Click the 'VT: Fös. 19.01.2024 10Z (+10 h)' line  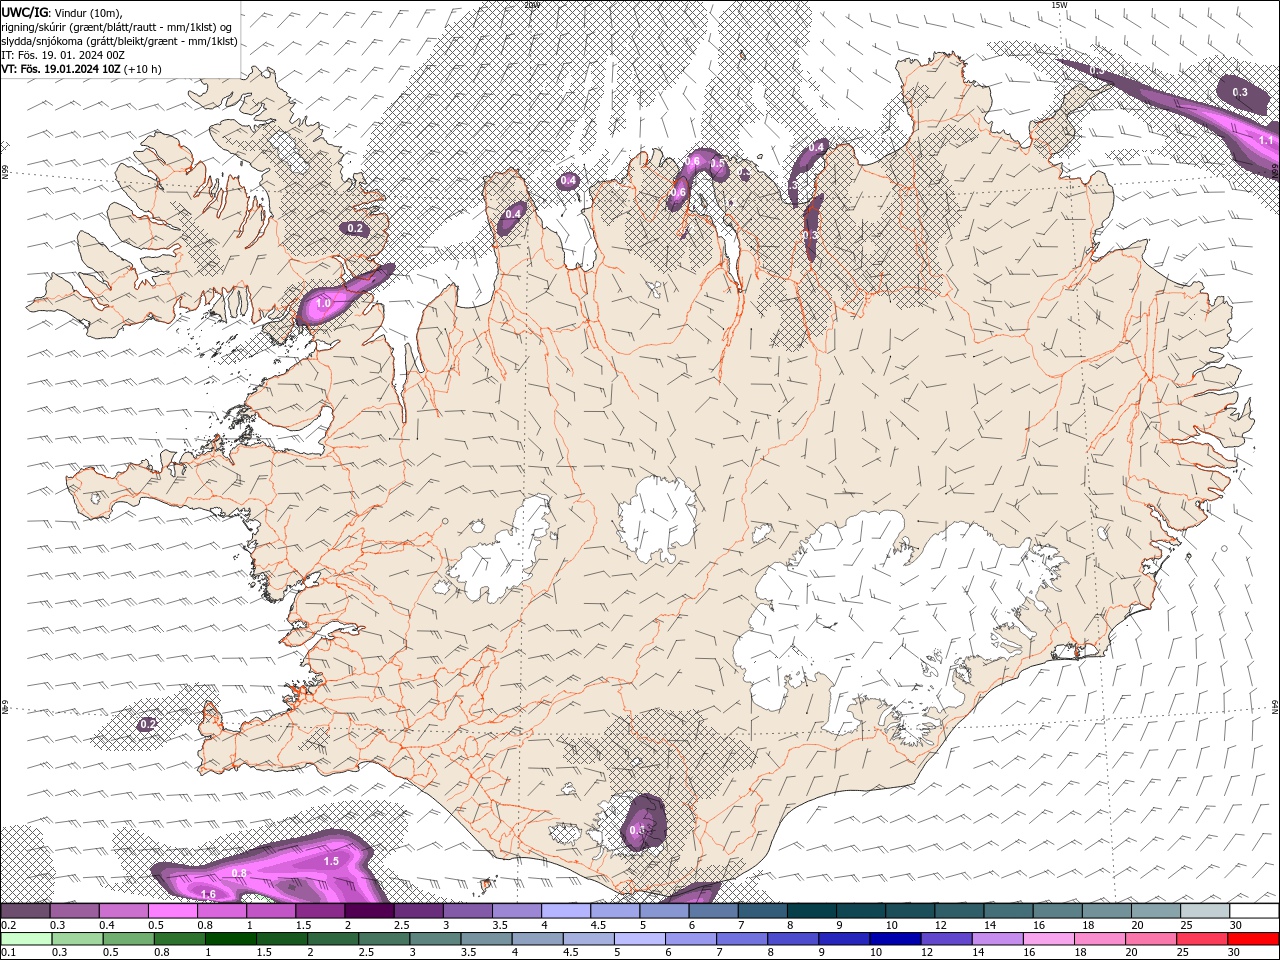[x=81, y=69]
